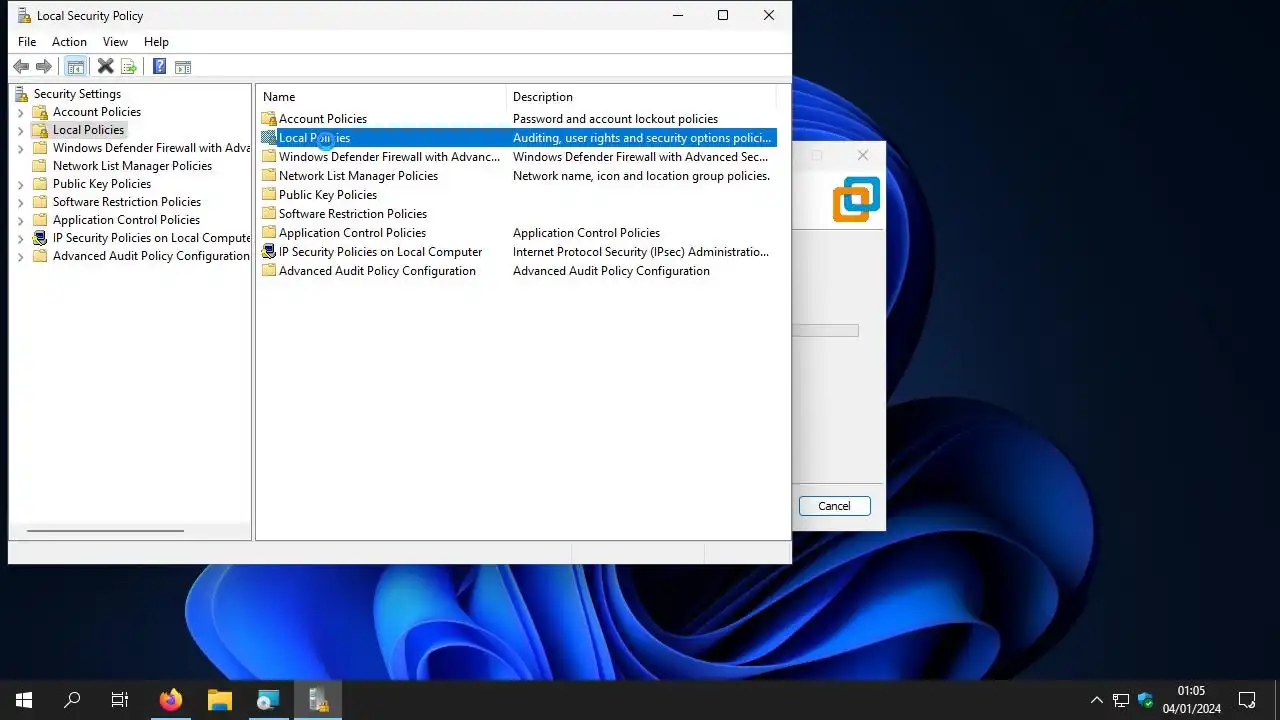Click the blue Help question-mark toolbar icon
The height and width of the screenshot is (720, 1280).
159,67
